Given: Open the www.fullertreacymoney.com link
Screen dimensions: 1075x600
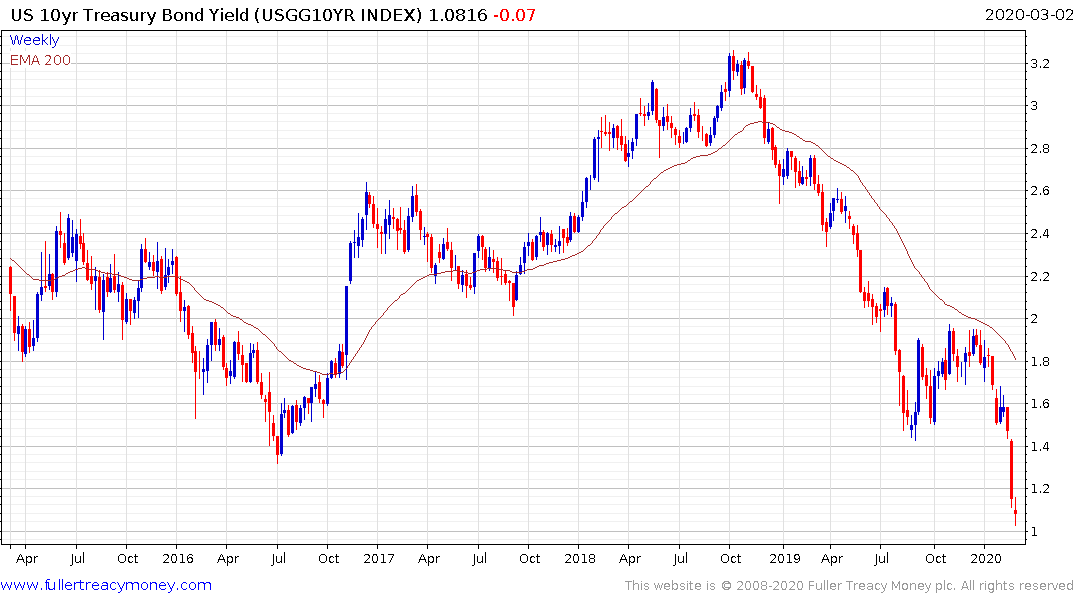Looking at the screenshot, I should click(x=106, y=585).
